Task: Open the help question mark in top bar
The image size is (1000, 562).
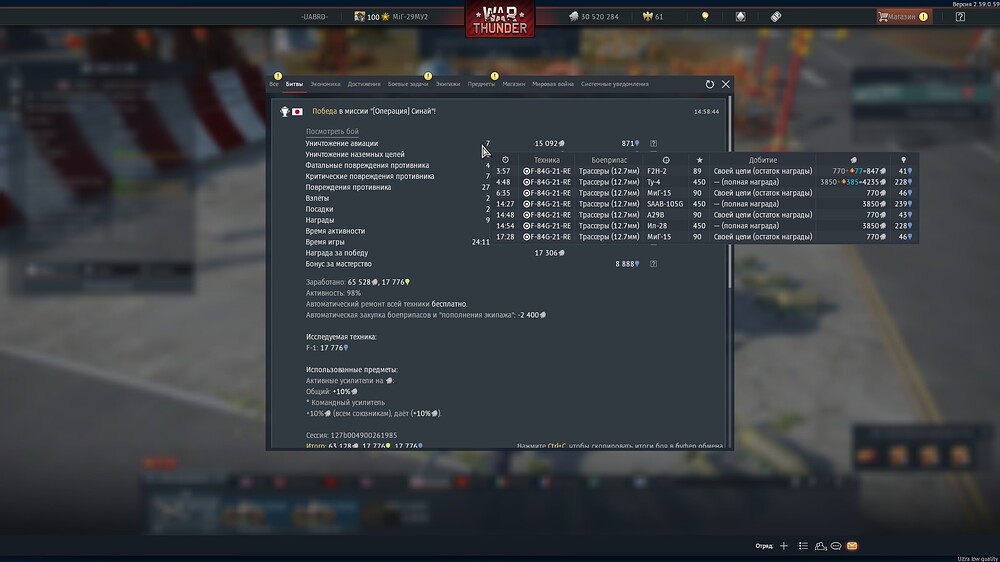Action: (960, 17)
